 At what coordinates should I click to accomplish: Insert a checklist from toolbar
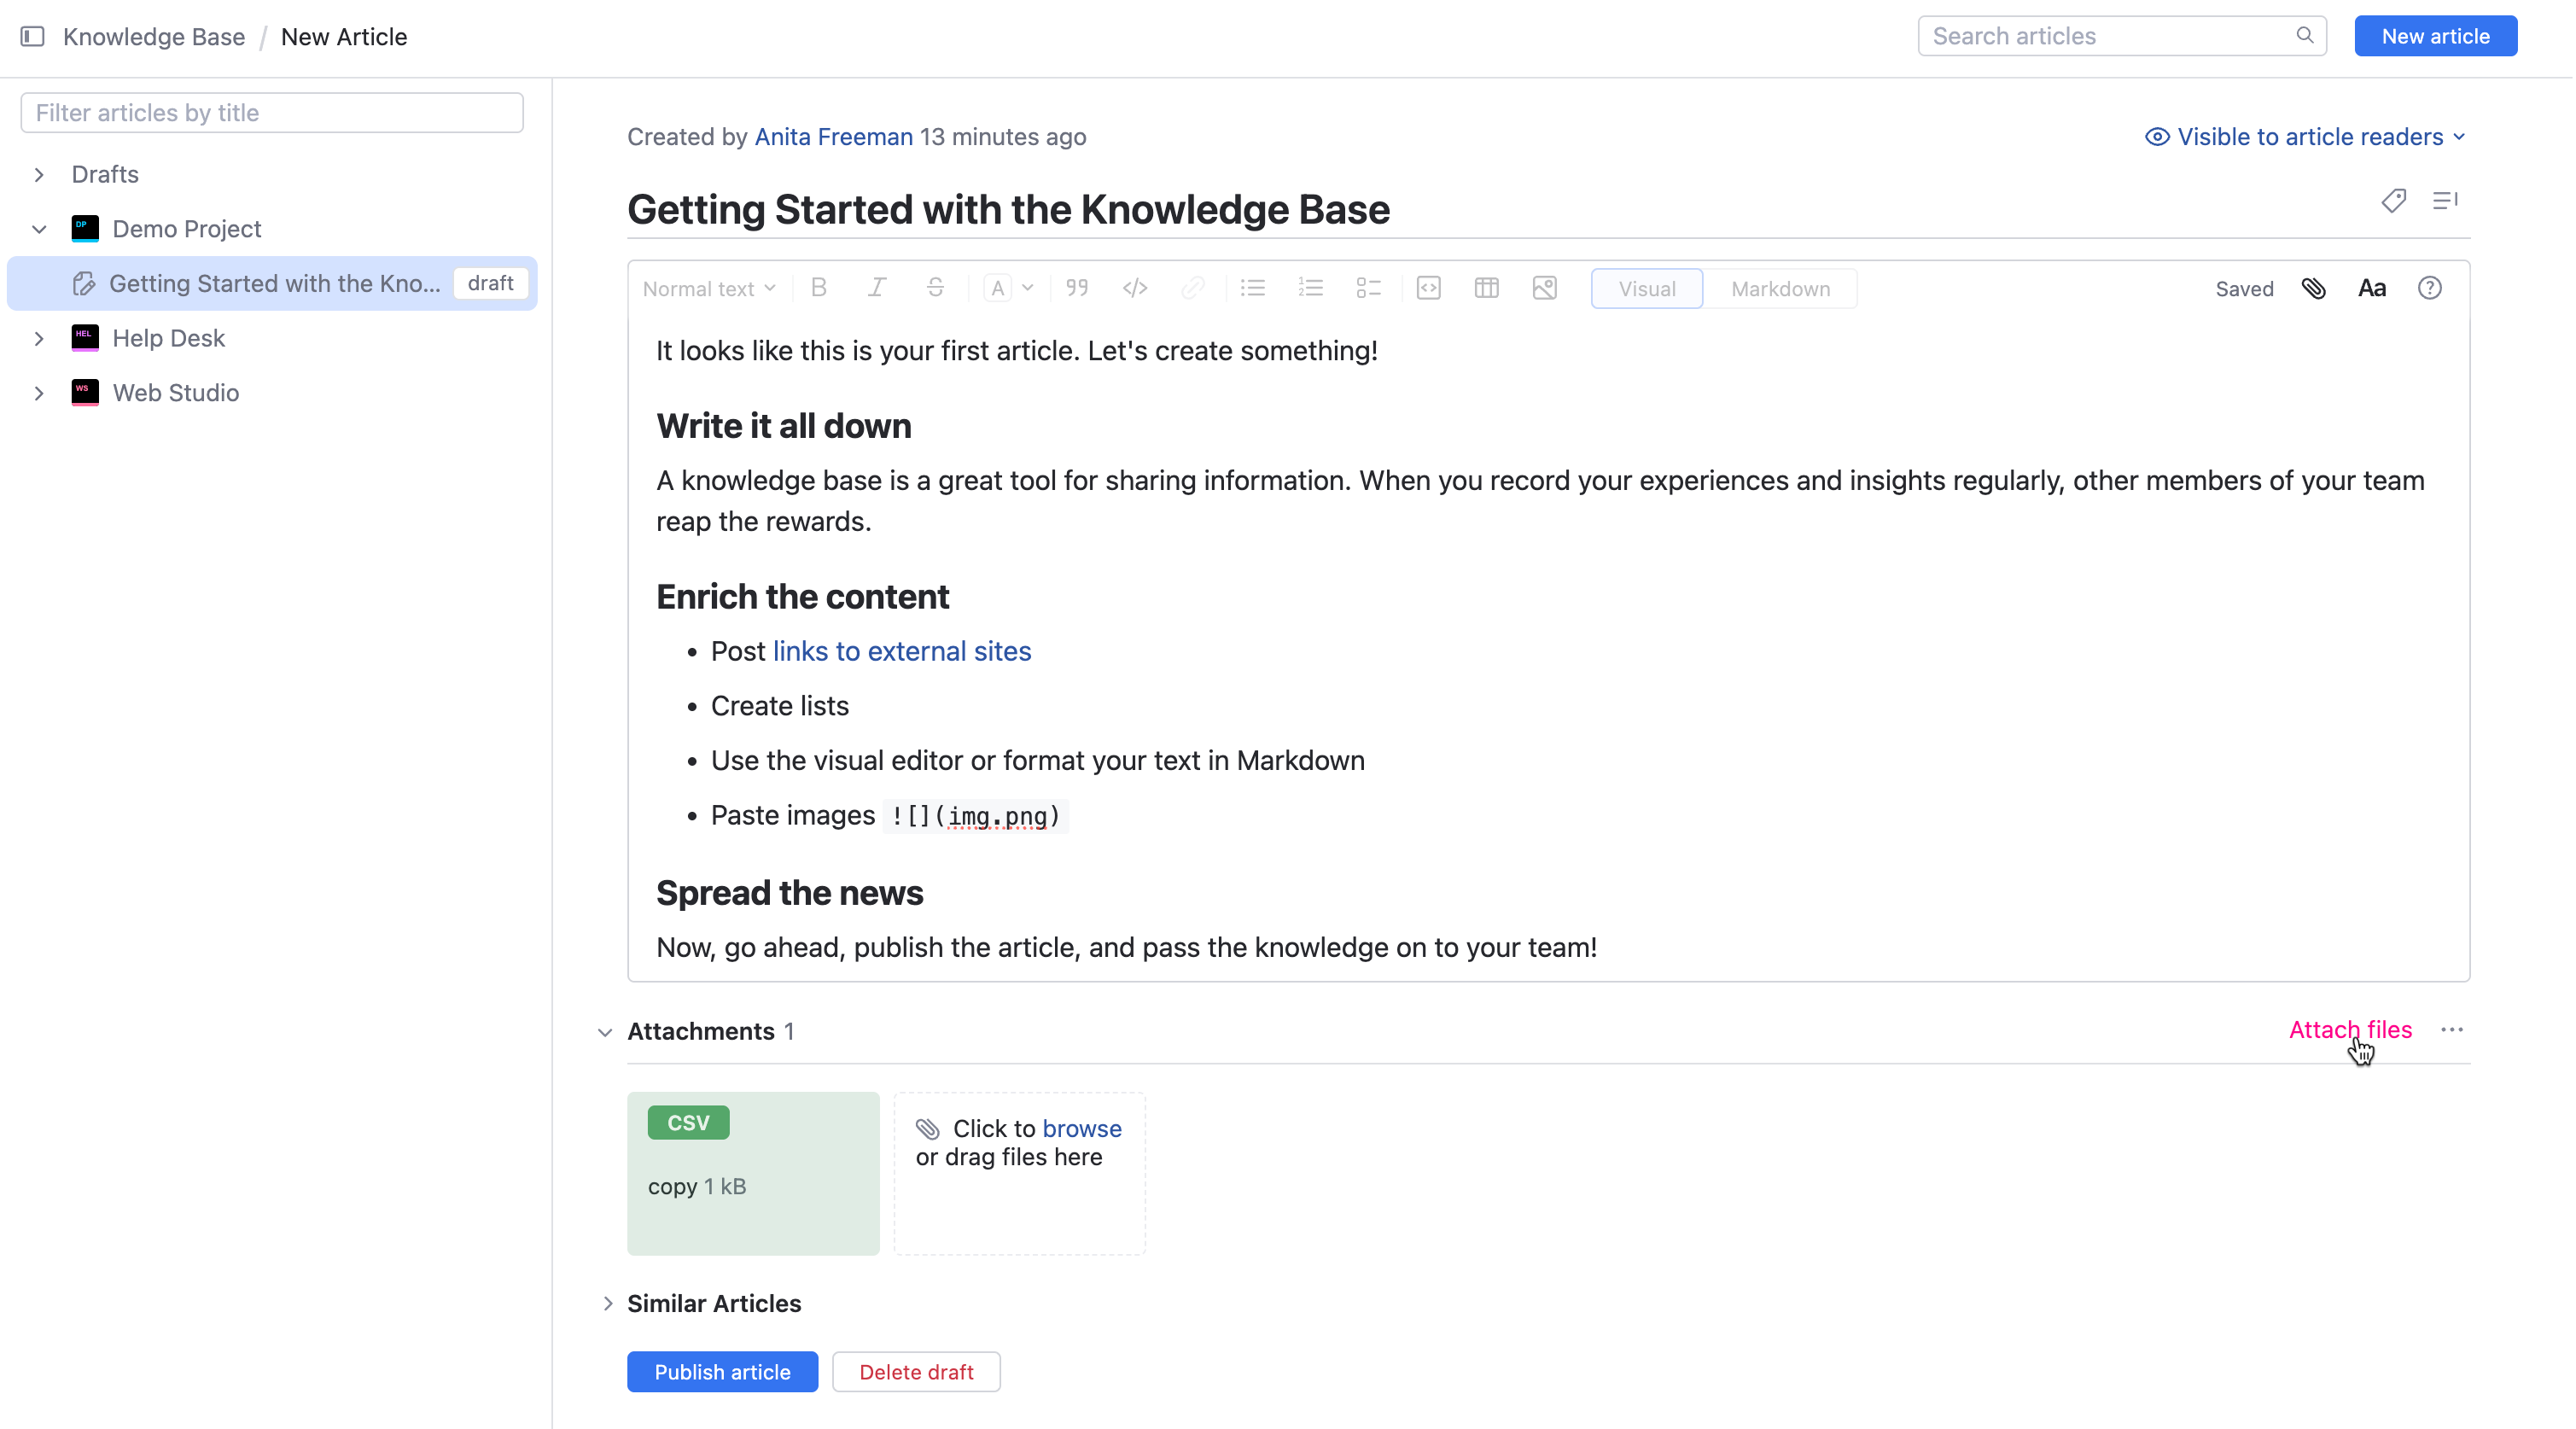(1368, 288)
